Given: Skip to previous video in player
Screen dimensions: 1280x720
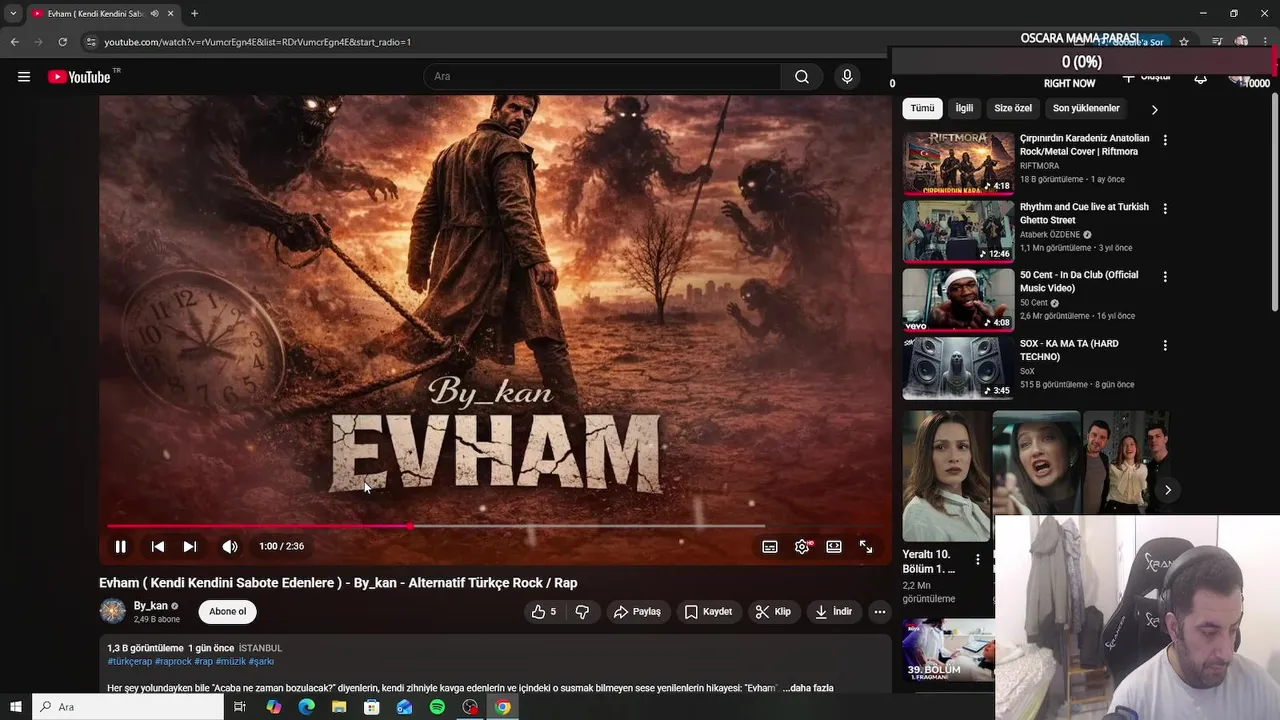Looking at the screenshot, I should (x=157, y=546).
